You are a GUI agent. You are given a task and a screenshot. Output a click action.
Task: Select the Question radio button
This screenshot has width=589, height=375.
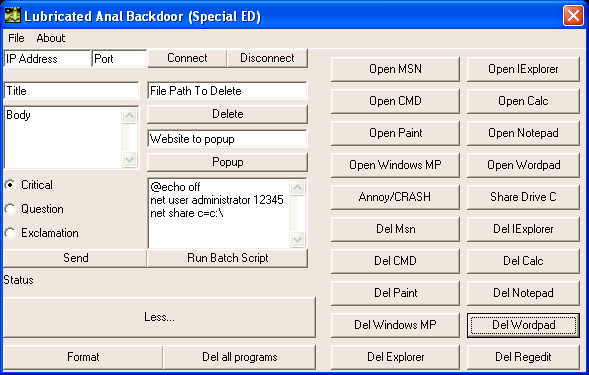(10, 209)
